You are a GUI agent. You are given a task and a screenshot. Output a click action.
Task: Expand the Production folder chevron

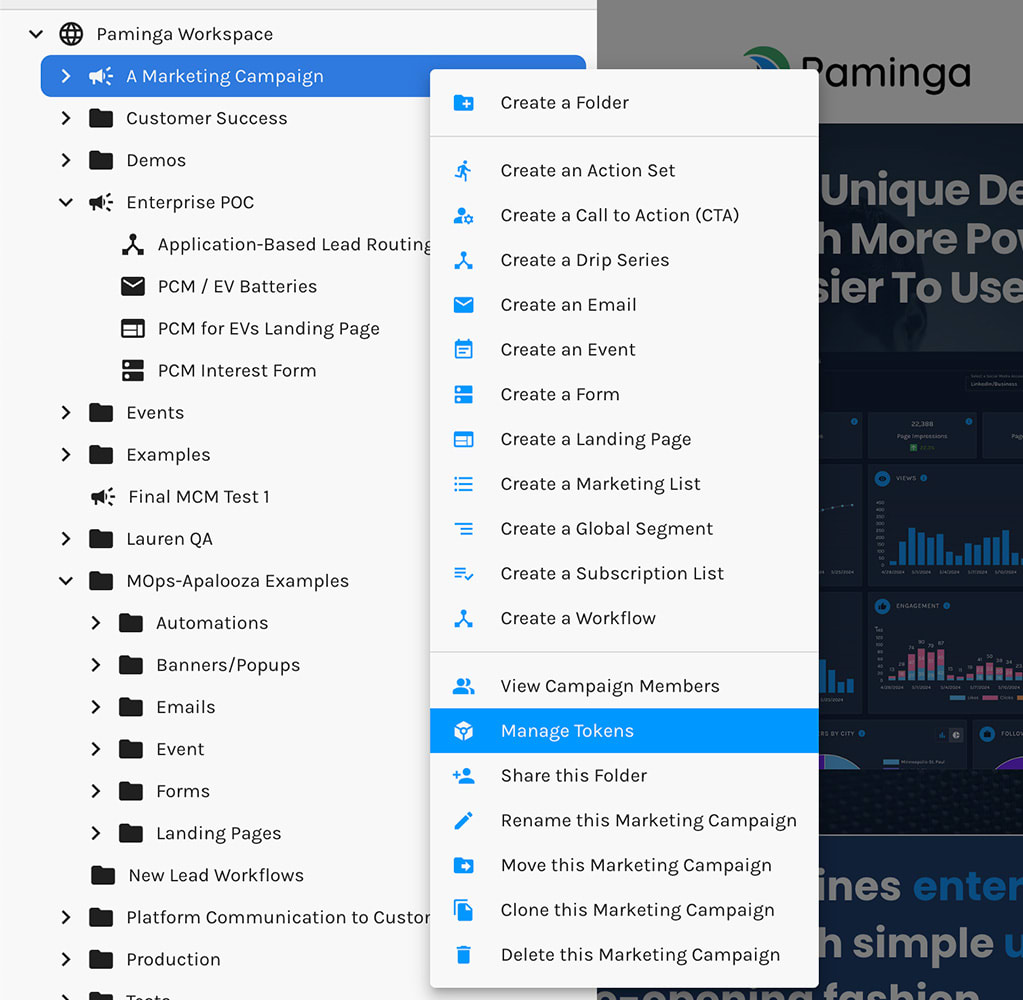[x=65, y=960]
